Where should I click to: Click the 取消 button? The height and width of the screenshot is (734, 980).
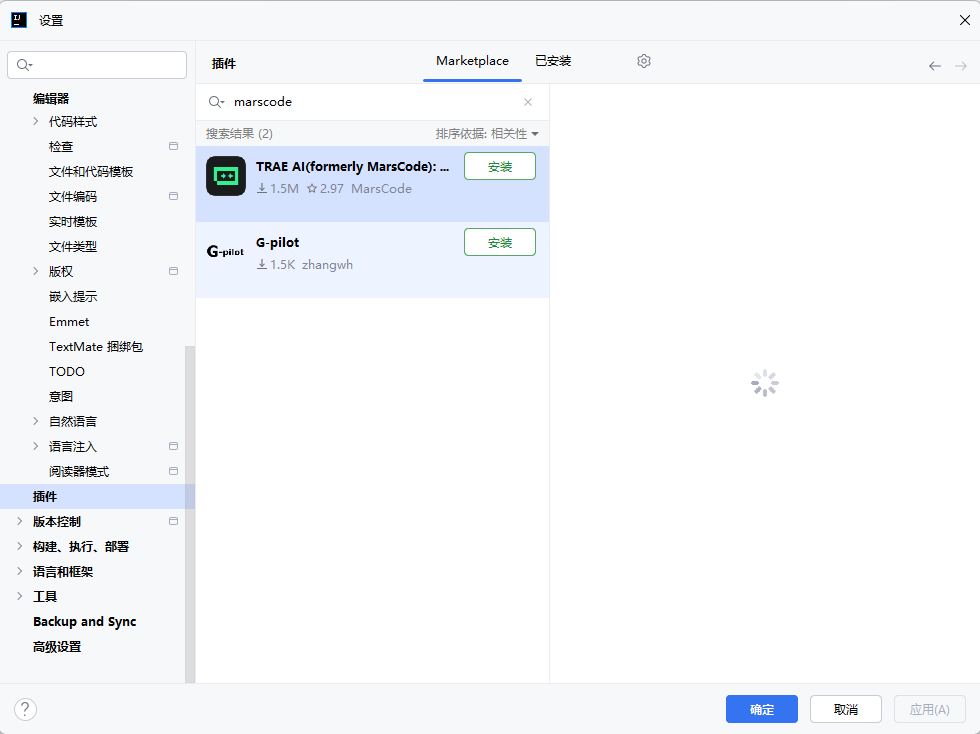[845, 709]
